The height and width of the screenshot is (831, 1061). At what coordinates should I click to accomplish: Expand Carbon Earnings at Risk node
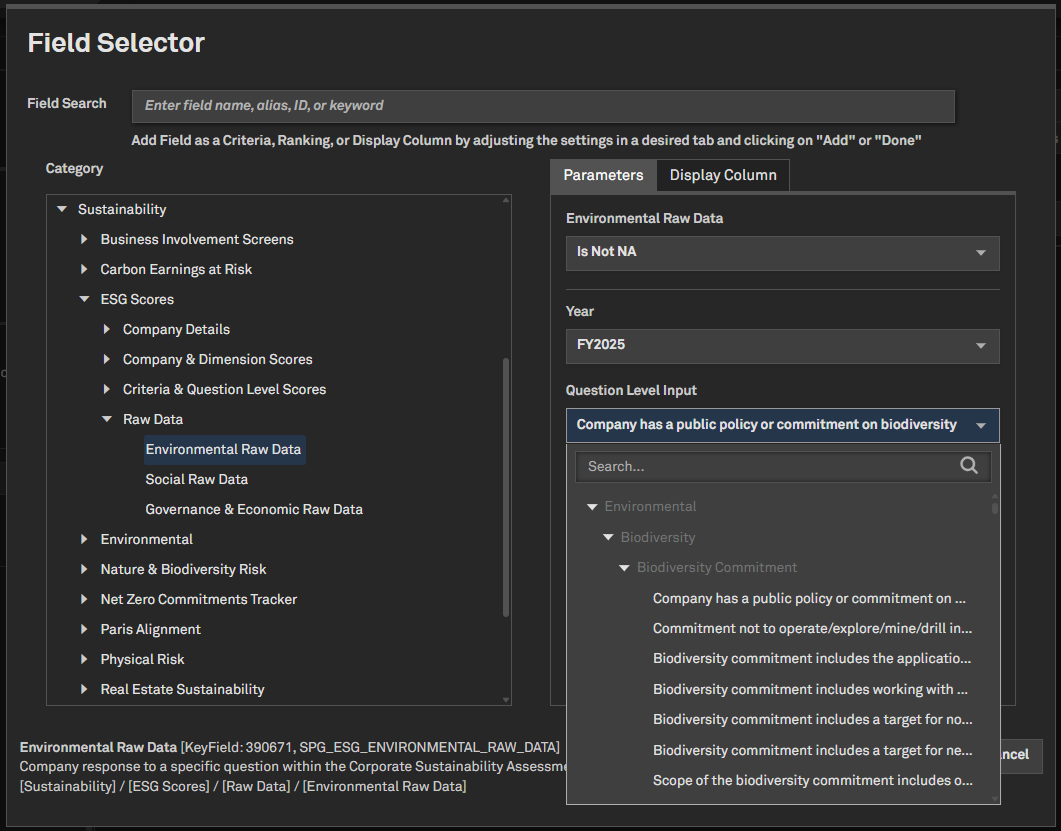[x=85, y=269]
